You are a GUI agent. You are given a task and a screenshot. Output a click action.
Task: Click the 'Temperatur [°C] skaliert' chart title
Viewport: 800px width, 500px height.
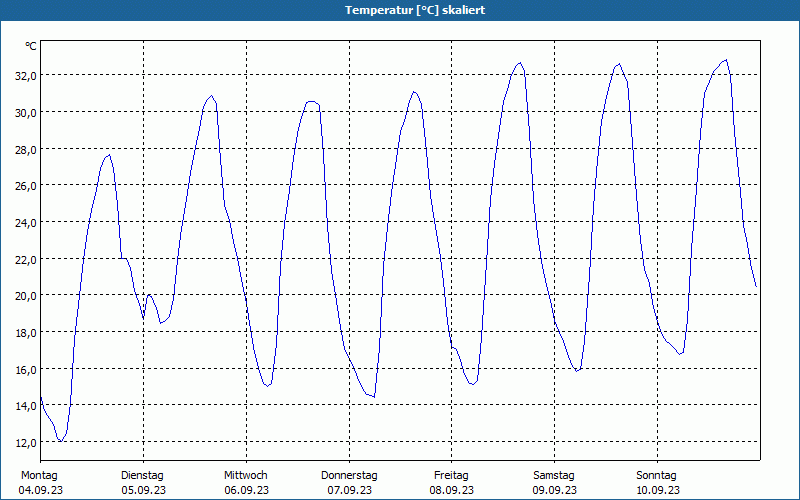click(x=400, y=9)
